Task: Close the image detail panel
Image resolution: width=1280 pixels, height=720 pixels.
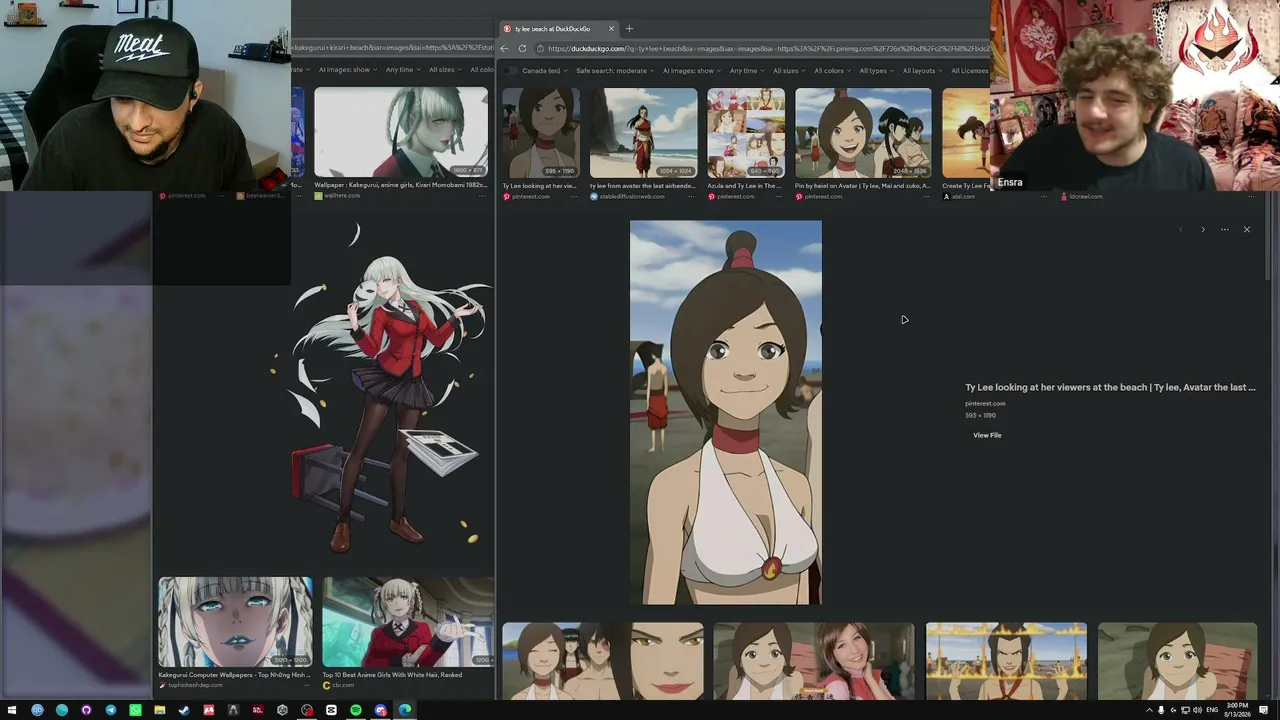Action: click(x=1246, y=229)
